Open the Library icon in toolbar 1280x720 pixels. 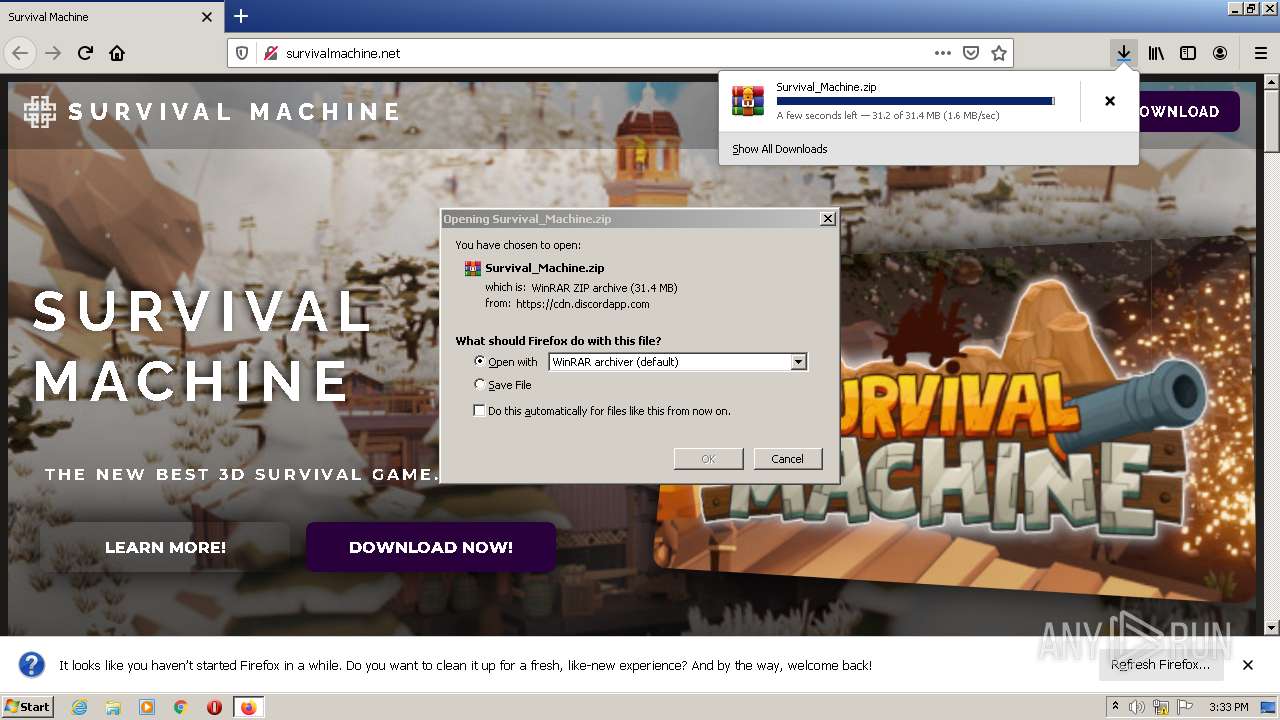[x=1156, y=53]
